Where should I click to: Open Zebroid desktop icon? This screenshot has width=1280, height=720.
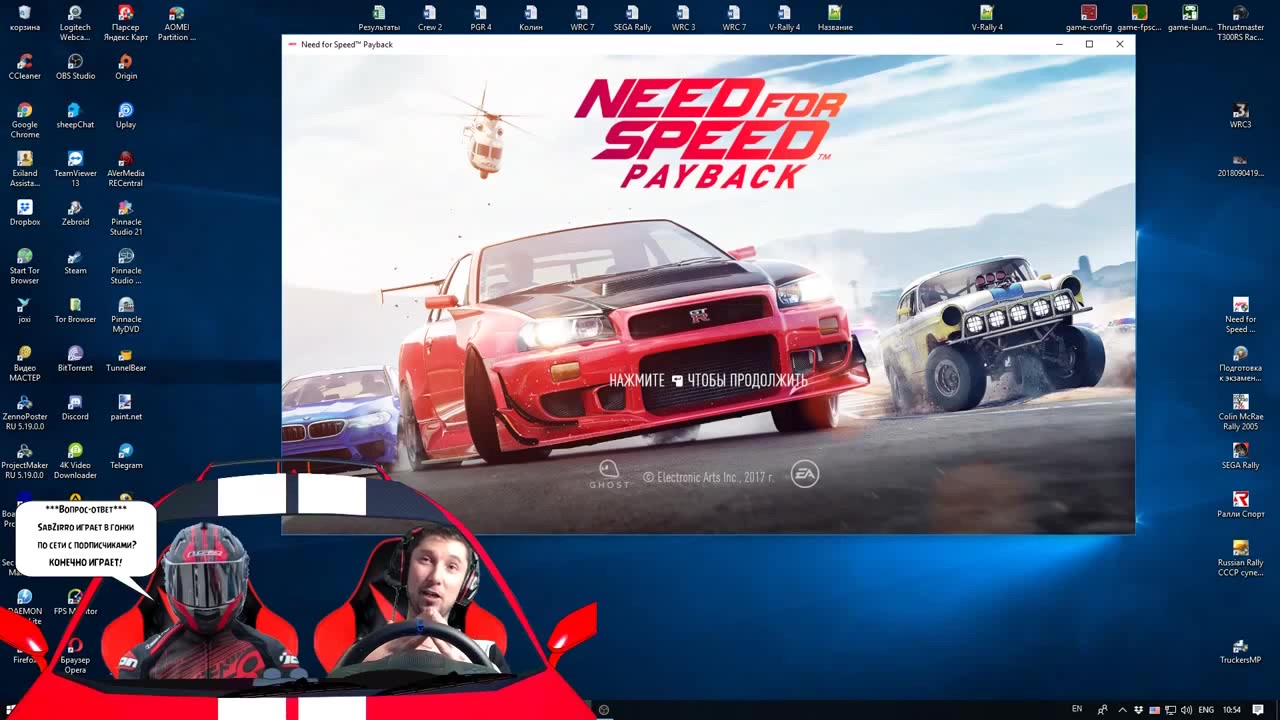point(75,213)
